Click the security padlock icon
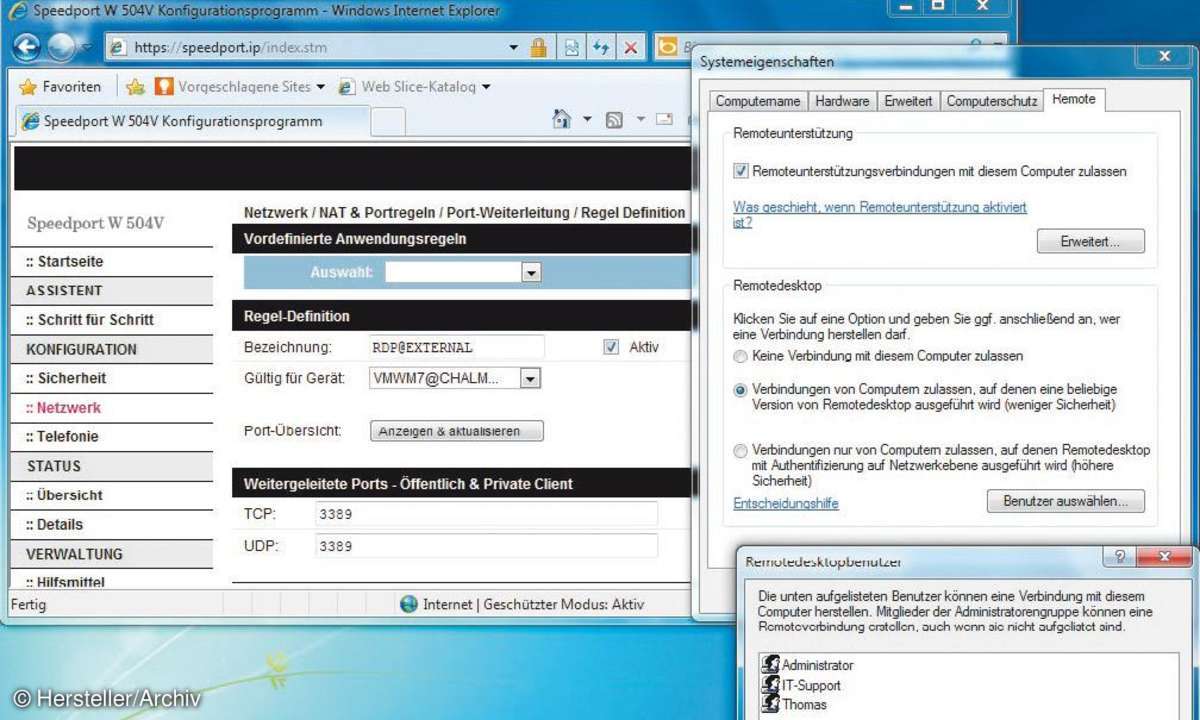The image size is (1200, 720). (539, 47)
